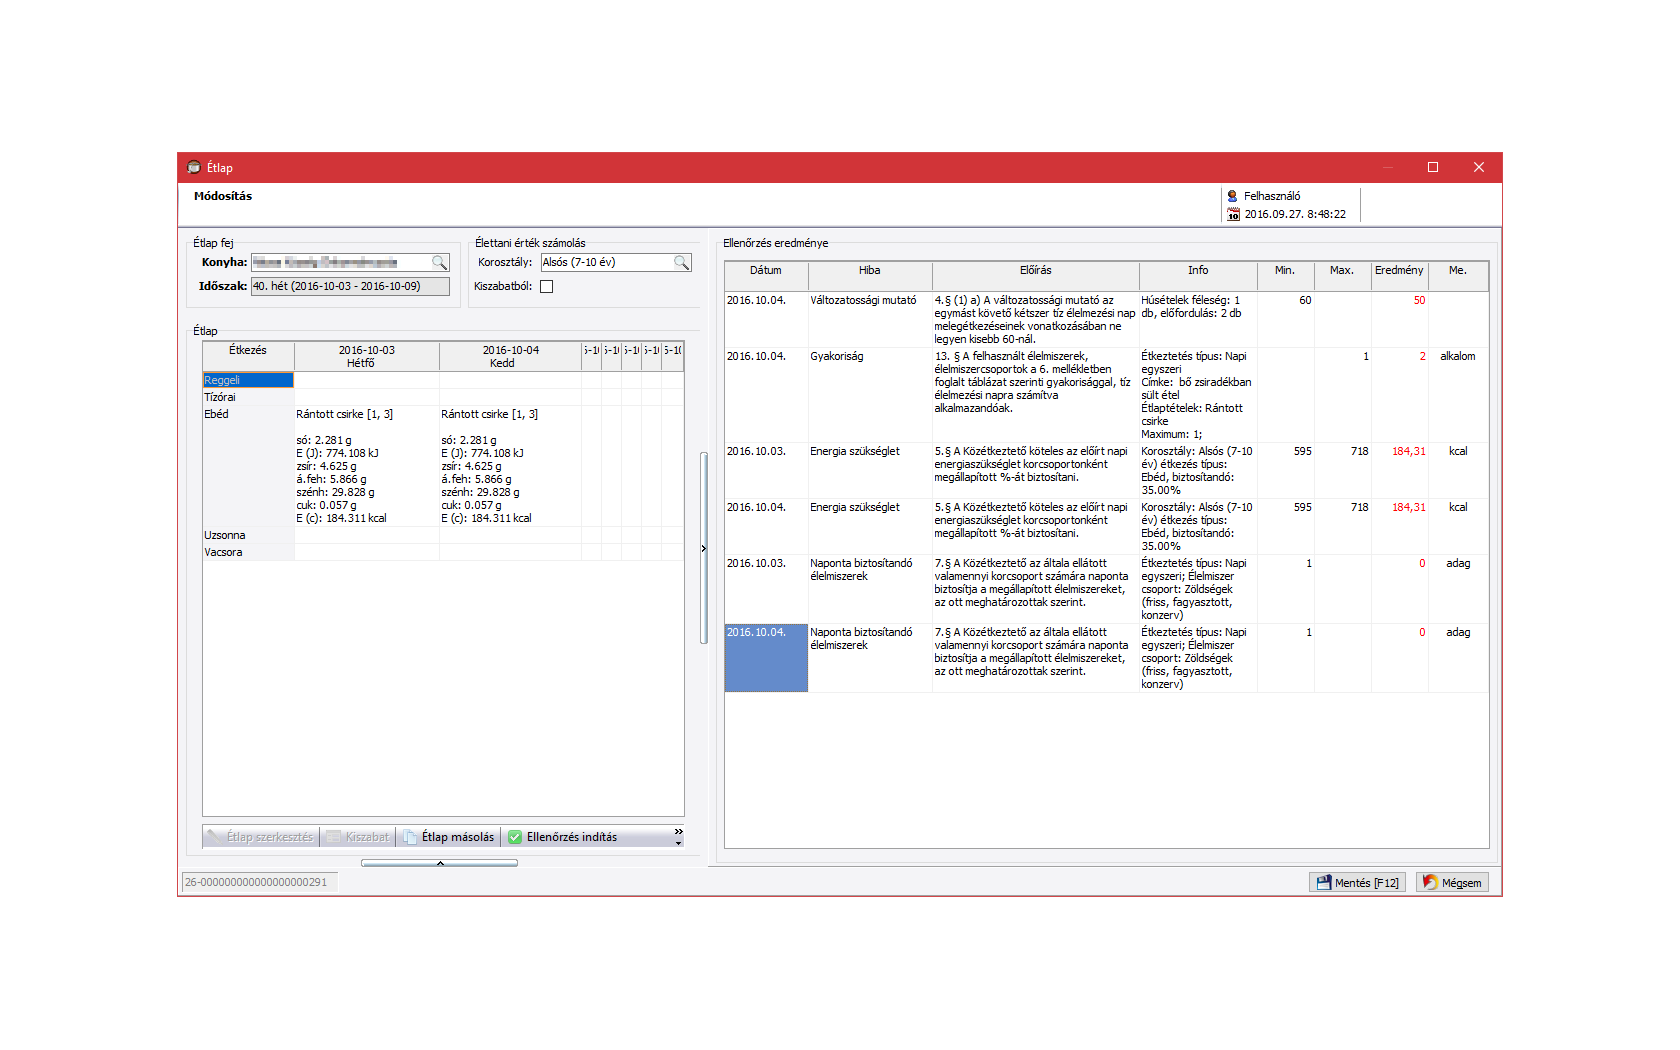Click the Időszak week field
The height and width of the screenshot is (1050, 1680).
click(349, 287)
